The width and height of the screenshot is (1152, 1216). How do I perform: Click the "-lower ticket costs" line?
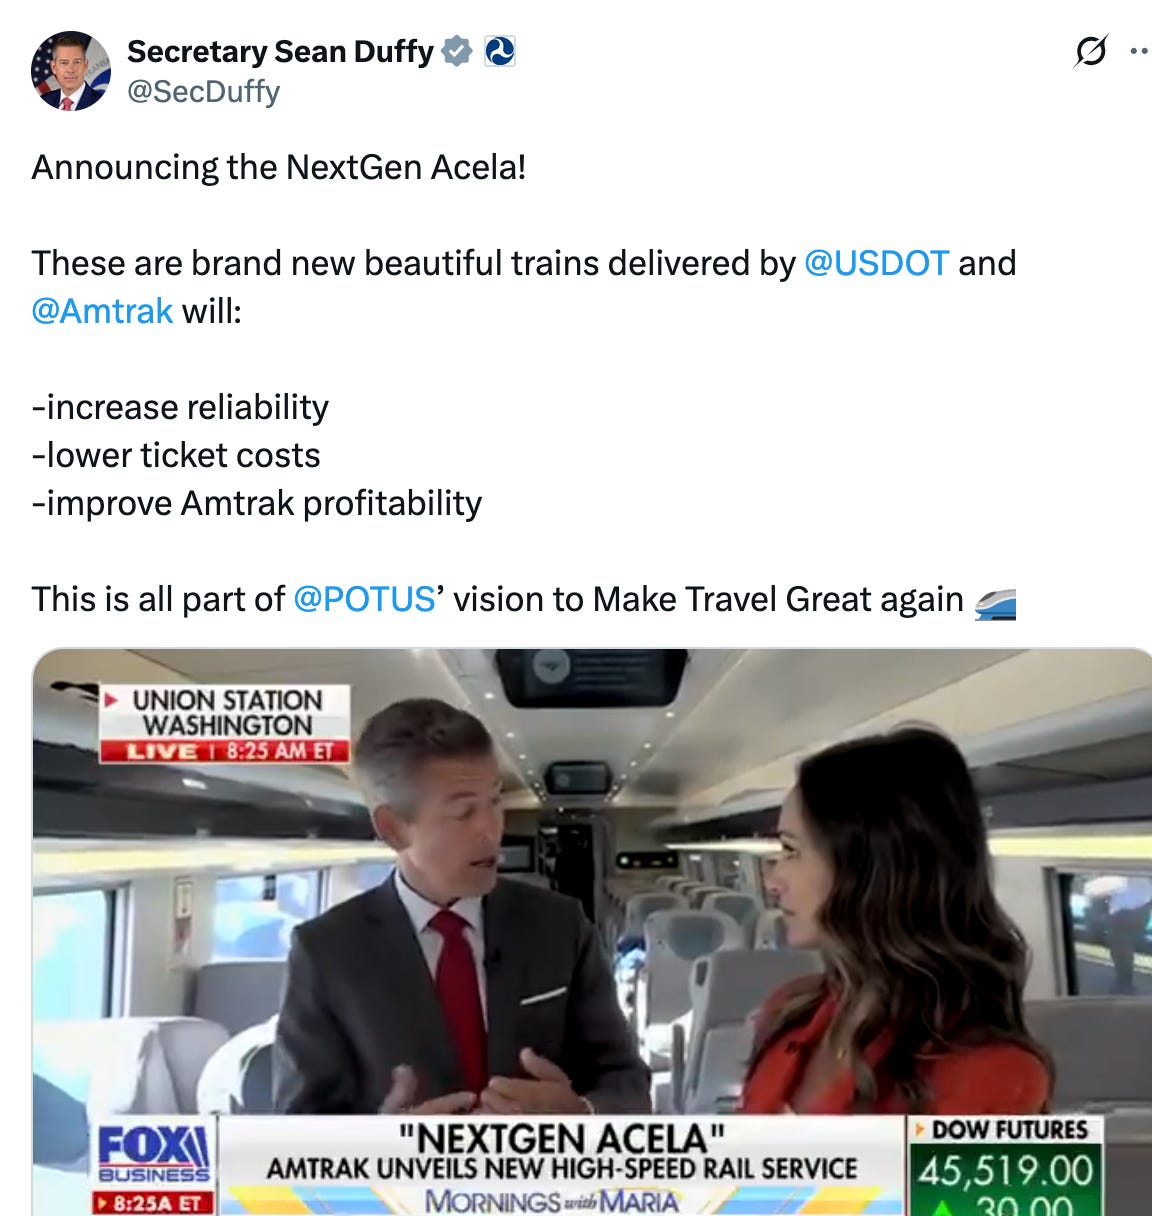176,455
